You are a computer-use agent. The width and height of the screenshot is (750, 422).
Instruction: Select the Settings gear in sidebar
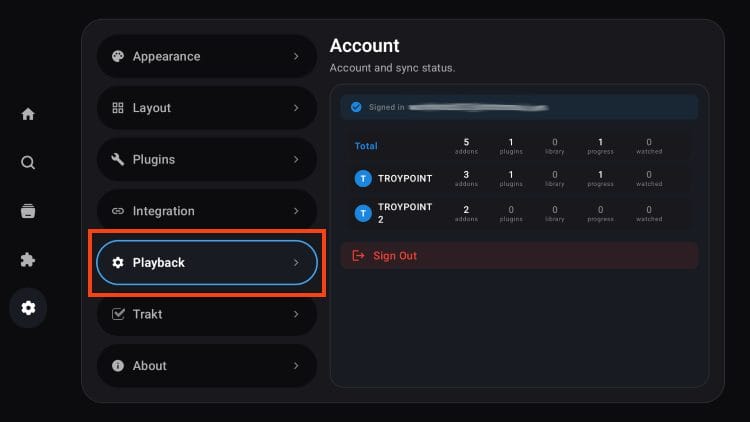tap(28, 308)
